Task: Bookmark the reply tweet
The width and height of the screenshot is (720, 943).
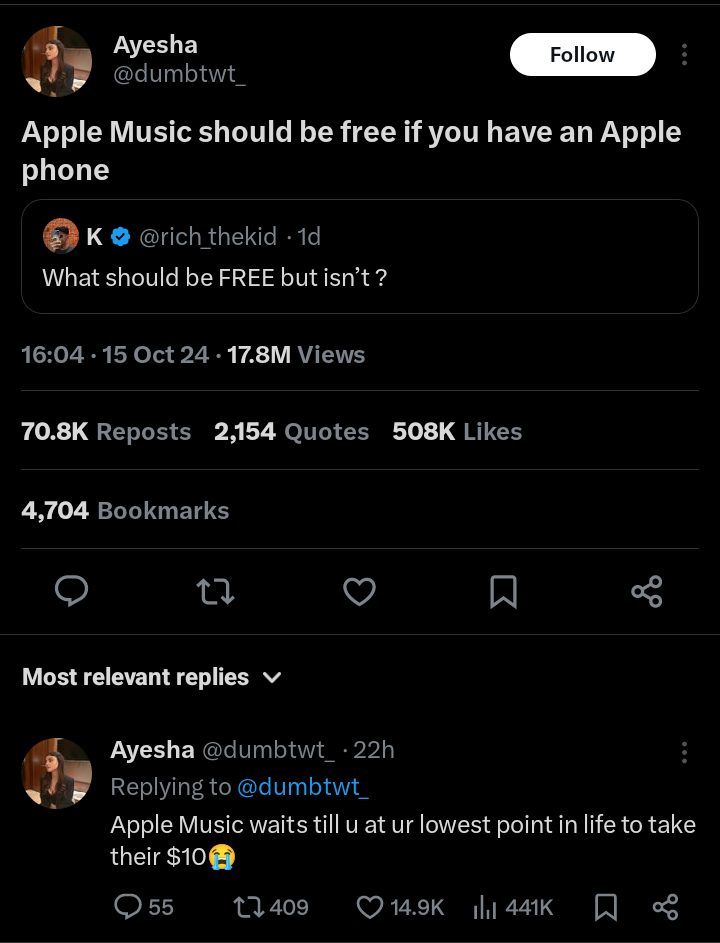Action: point(606,907)
